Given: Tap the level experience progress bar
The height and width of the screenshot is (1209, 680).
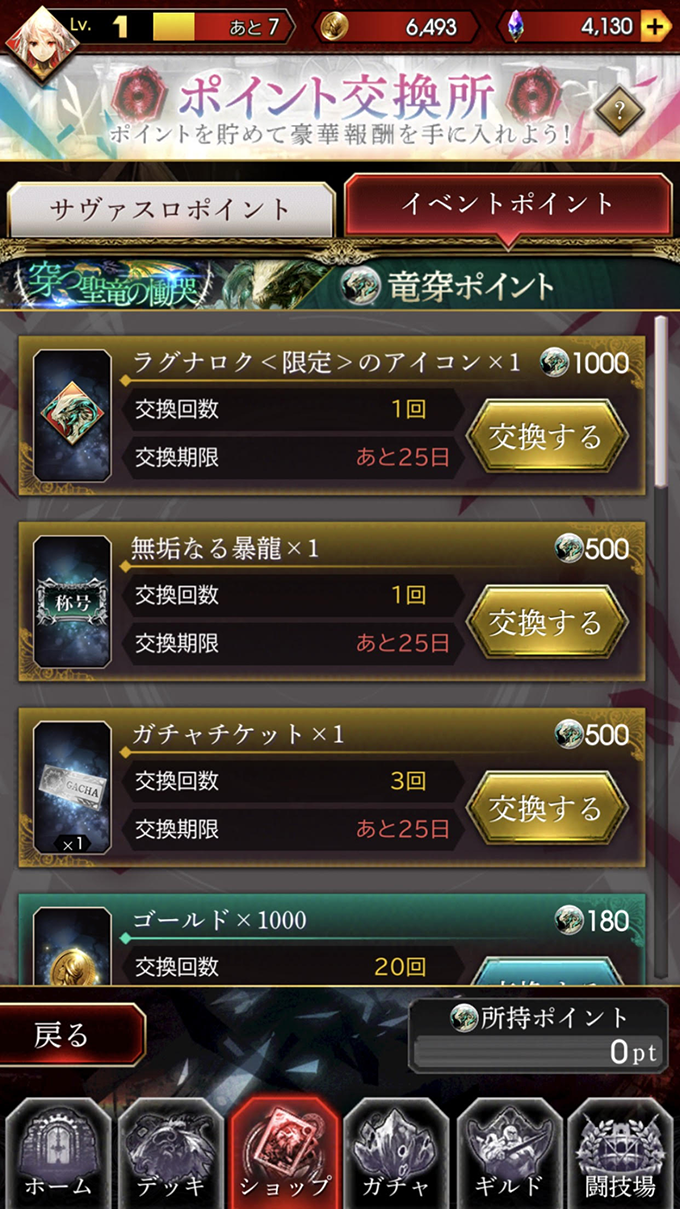Looking at the screenshot, I should point(222,27).
